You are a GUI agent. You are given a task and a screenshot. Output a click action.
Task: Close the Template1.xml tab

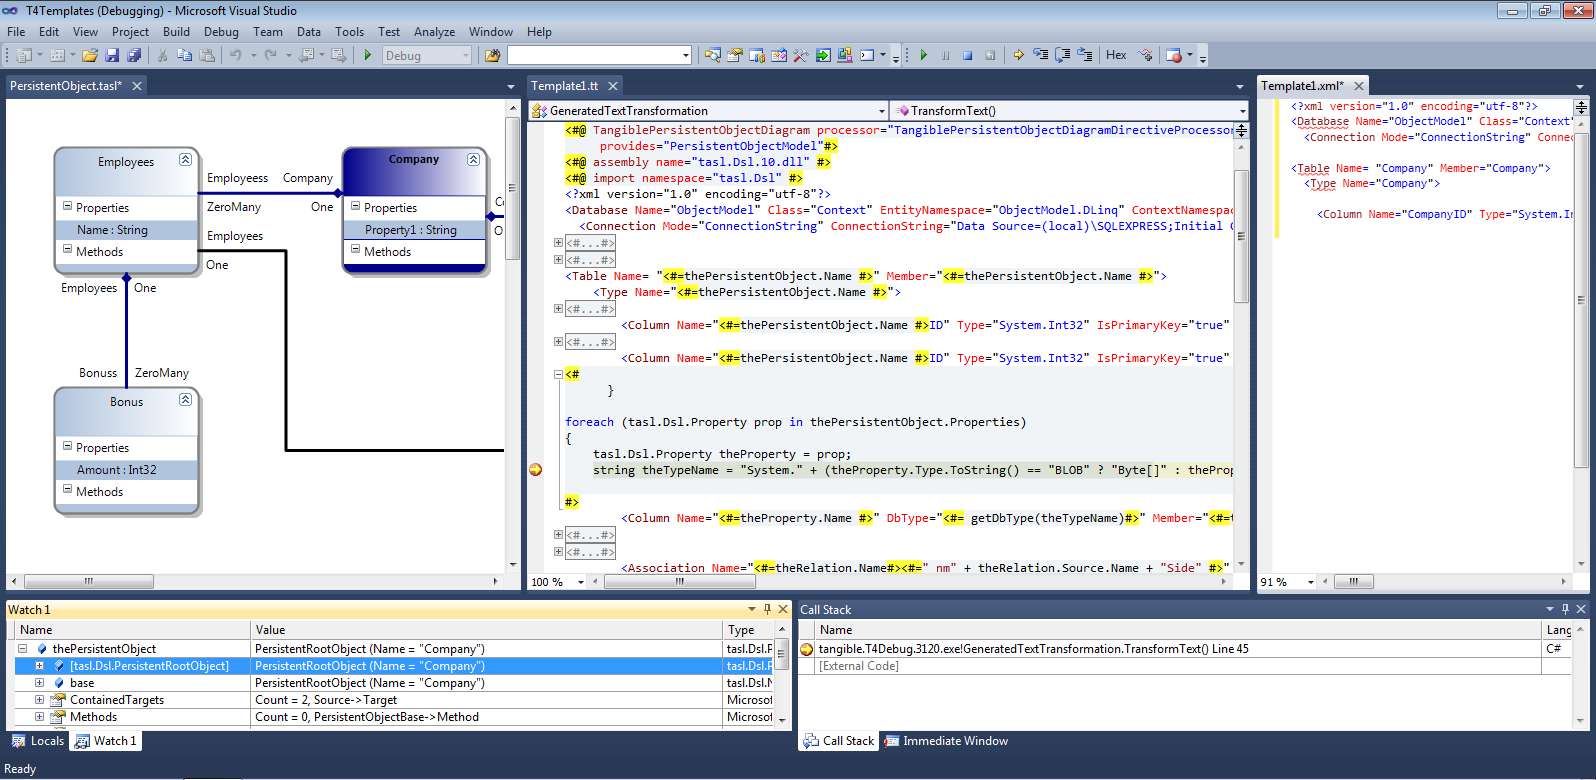[x=1359, y=86]
